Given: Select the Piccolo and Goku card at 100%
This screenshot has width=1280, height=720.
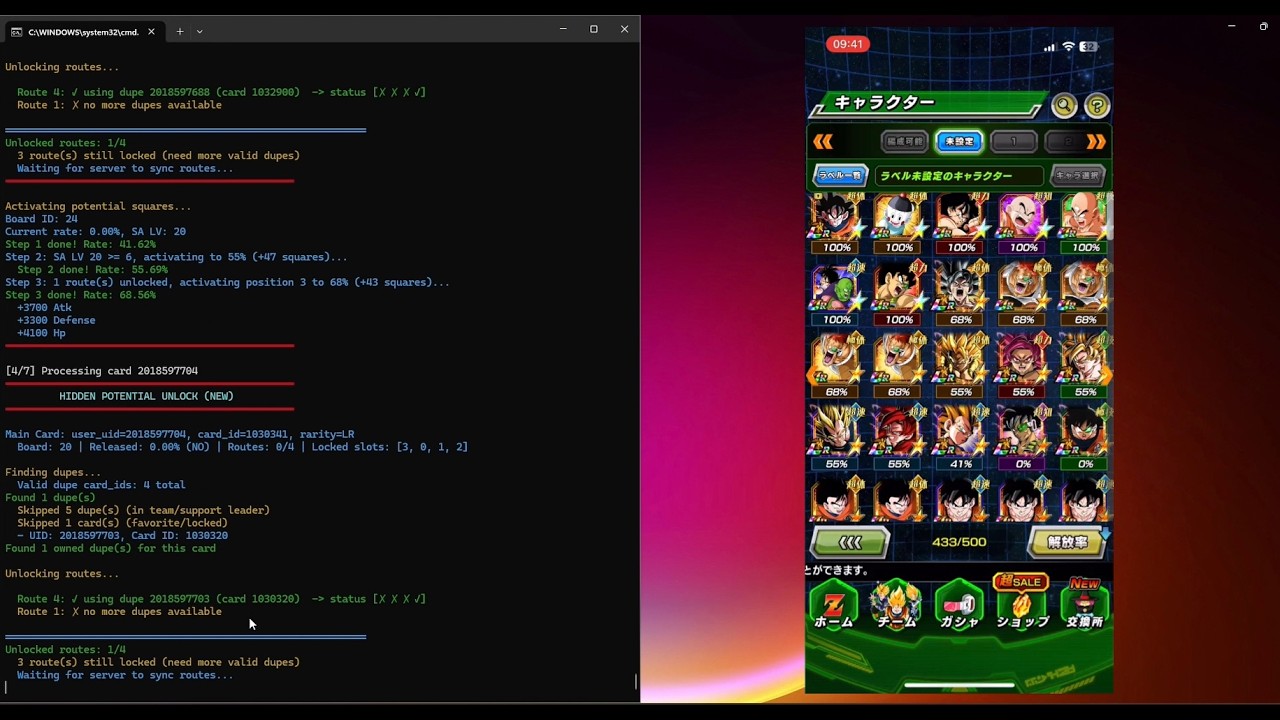Looking at the screenshot, I should [x=837, y=296].
